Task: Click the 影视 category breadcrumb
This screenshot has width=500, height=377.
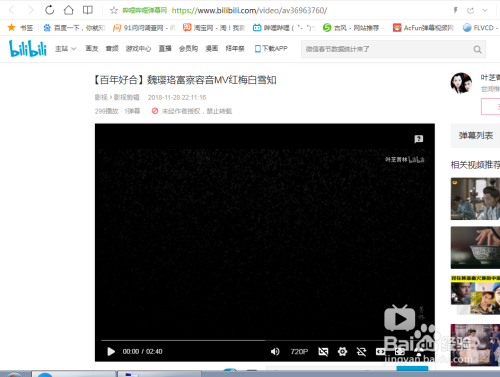Action: click(x=101, y=97)
